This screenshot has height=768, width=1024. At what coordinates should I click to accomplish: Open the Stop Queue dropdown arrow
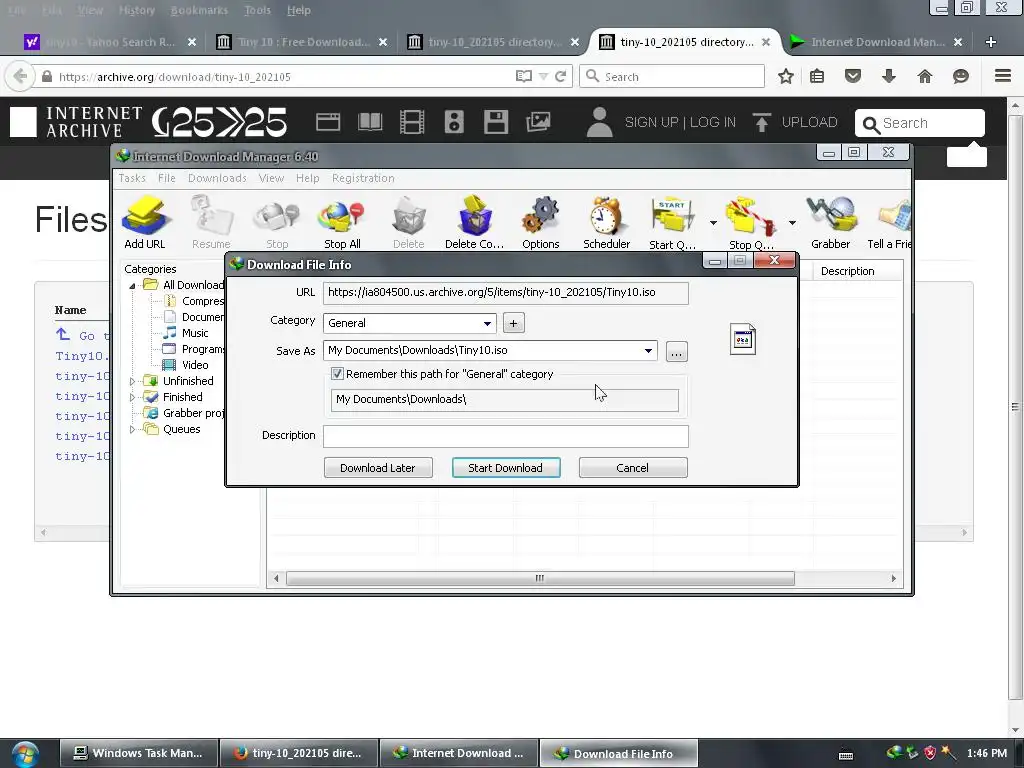click(792, 223)
